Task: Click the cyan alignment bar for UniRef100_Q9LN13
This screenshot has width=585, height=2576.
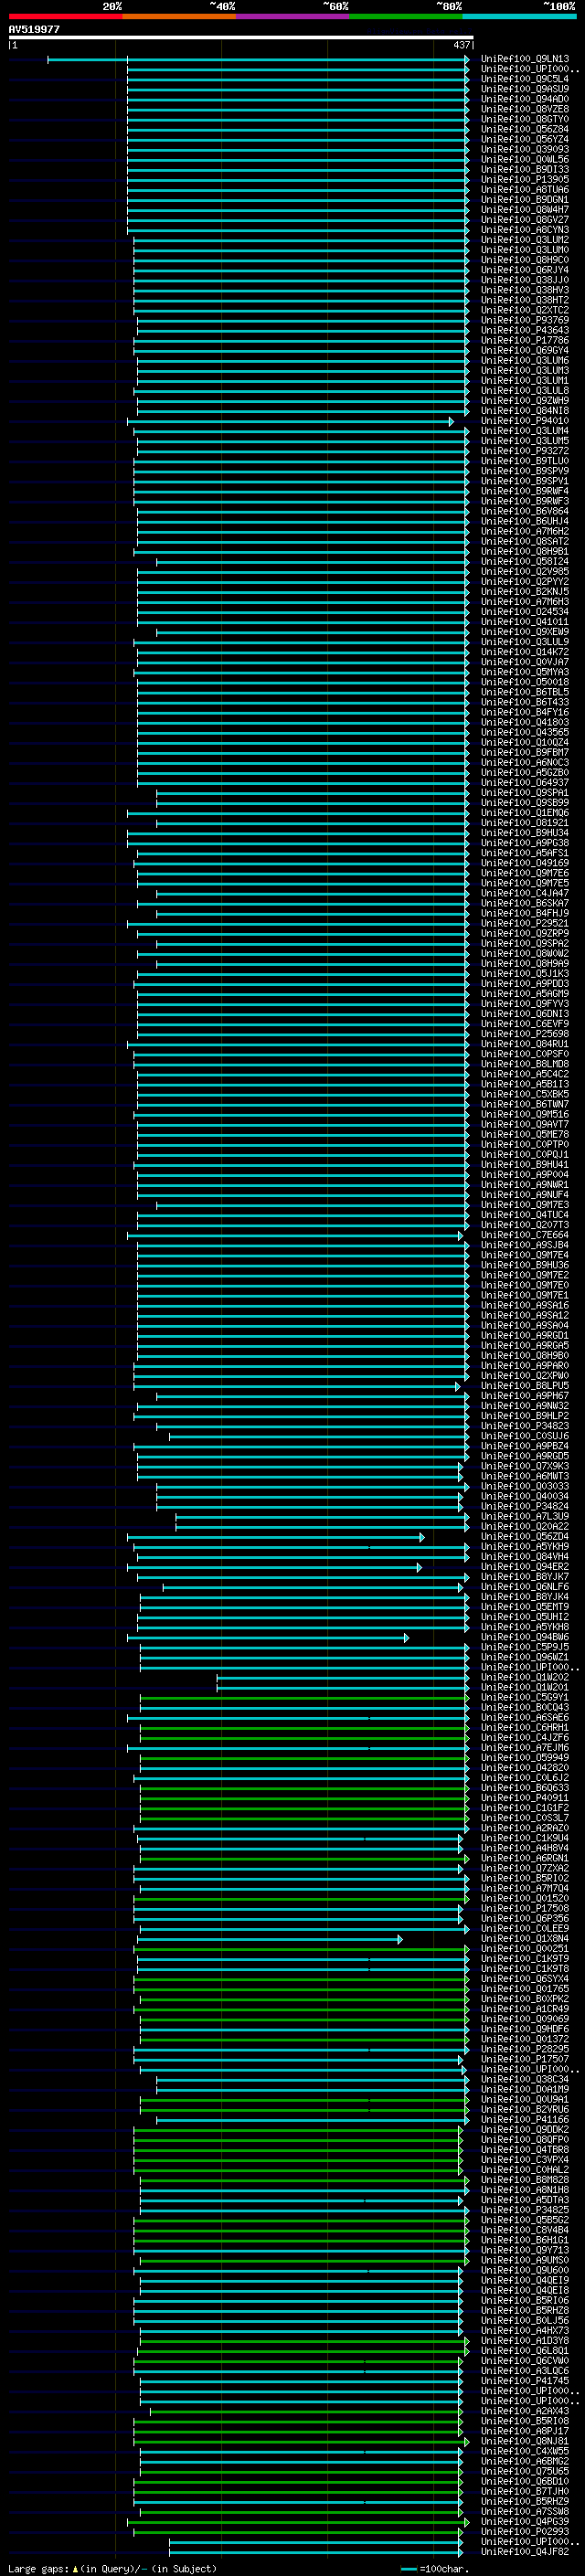Action: (x=258, y=59)
